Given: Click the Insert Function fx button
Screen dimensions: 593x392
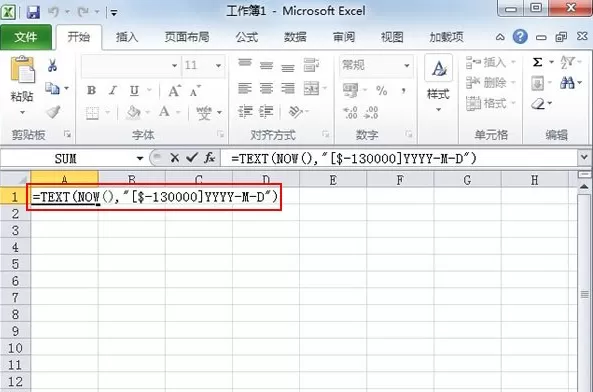Looking at the screenshot, I should (x=210, y=158).
